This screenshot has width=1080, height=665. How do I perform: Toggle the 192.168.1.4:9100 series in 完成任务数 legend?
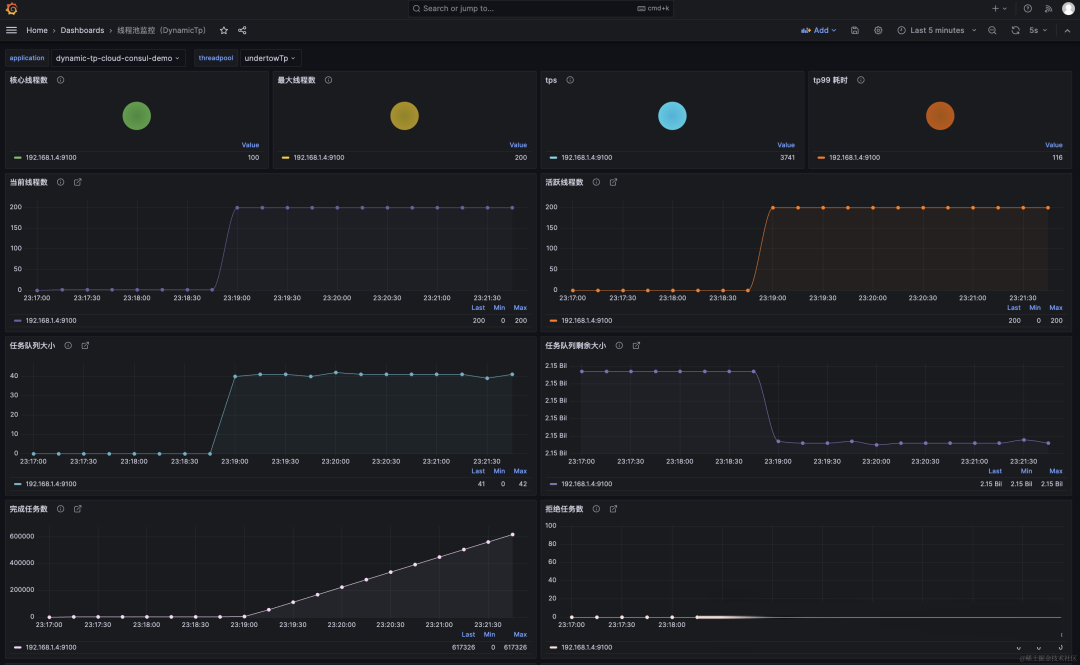click(x=53, y=647)
